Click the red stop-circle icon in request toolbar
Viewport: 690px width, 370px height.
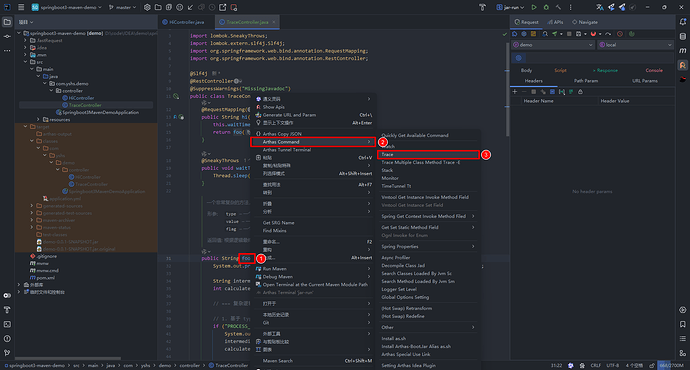[620, 34]
